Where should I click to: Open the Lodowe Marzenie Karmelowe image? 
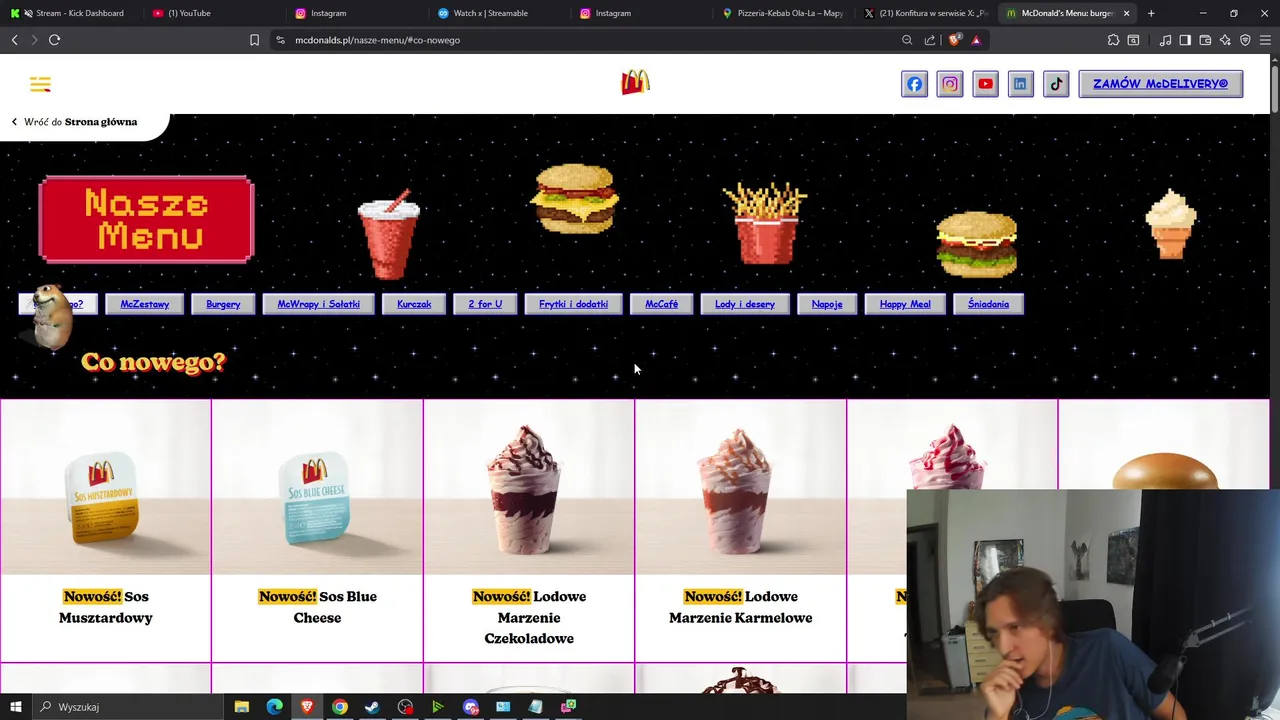coord(741,488)
